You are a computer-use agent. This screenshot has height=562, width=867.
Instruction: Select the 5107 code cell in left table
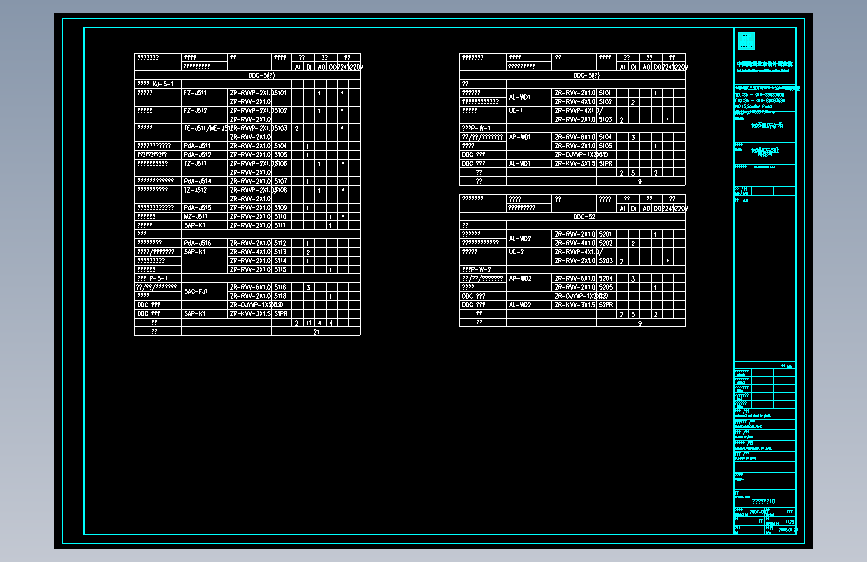281,181
